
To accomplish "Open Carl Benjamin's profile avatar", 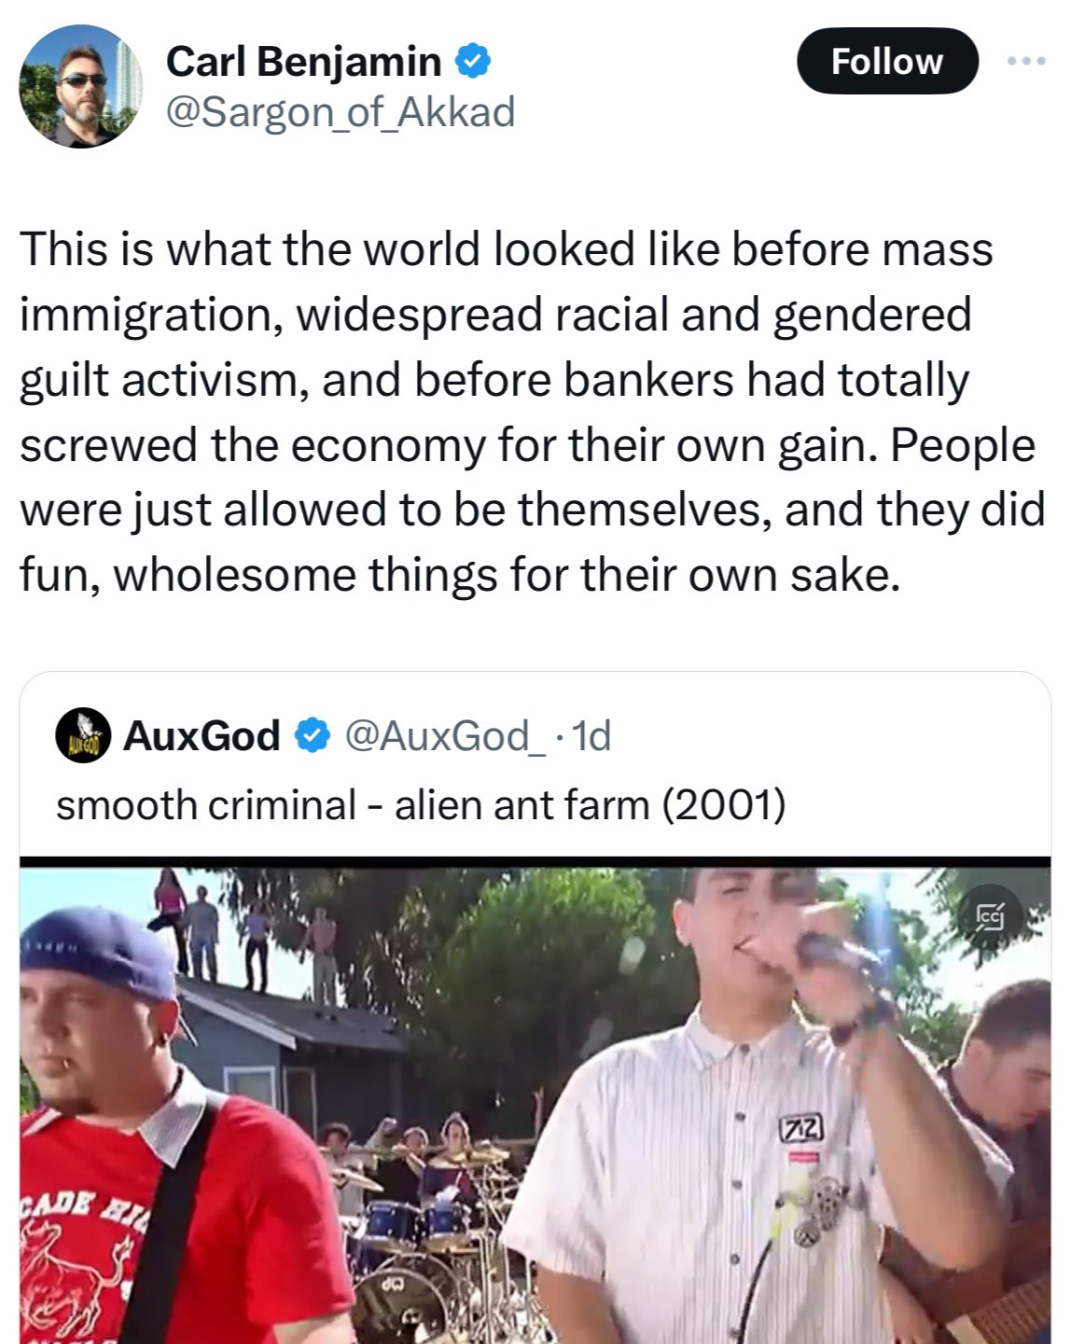I will [x=80, y=86].
